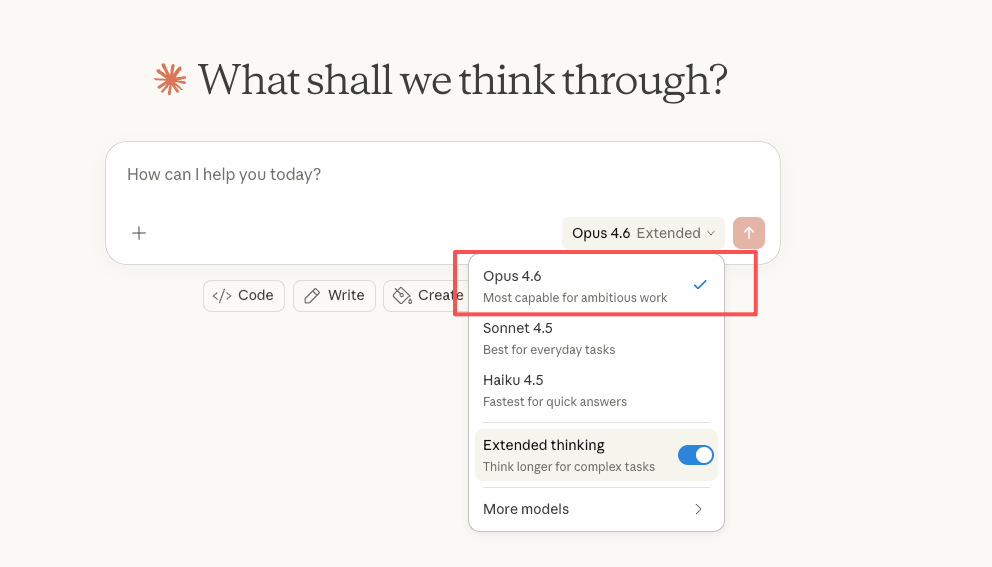Click the right arrow icon beside More models
Screen dimensions: 992x567
698,509
